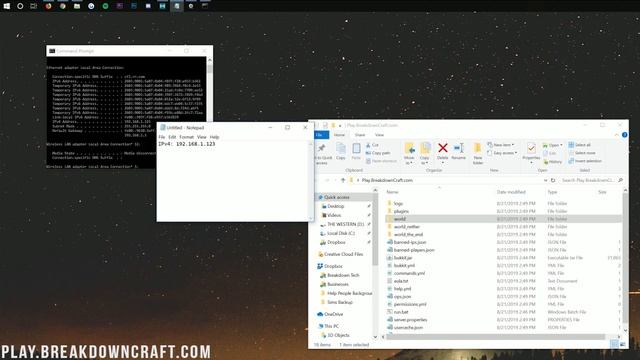This screenshot has width=640, height=360.
Task: Switch to the Share ribbon tab
Action: [360, 135]
